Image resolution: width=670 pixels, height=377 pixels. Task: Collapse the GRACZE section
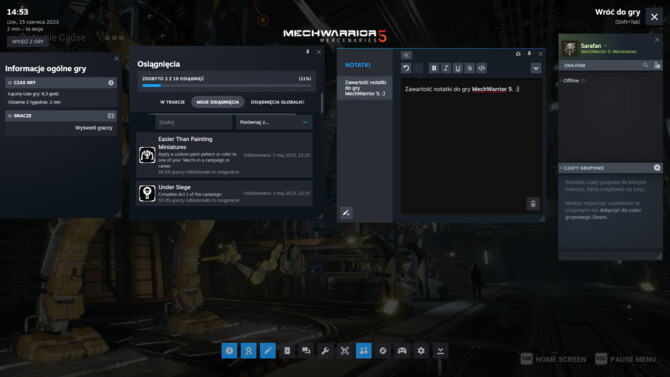point(9,116)
